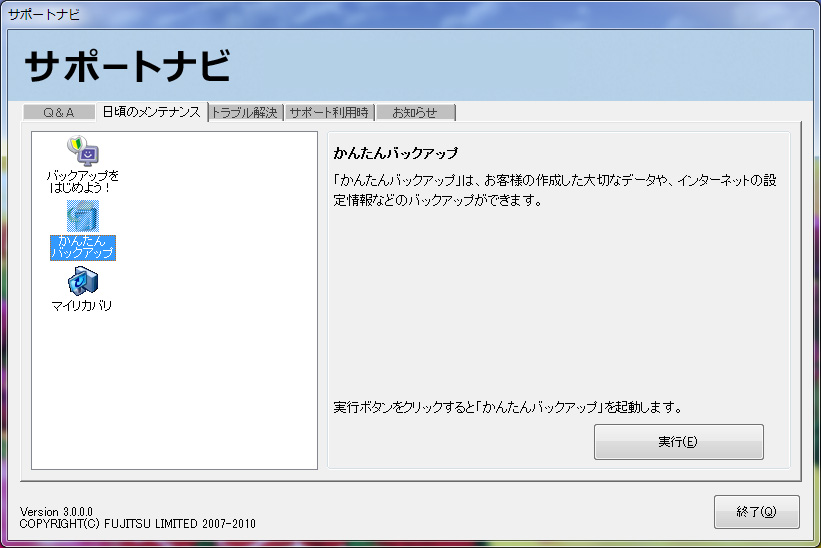Click the 実行ボタンをクリックすると instruction text
Image resolution: width=821 pixels, height=548 pixels.
(x=508, y=407)
